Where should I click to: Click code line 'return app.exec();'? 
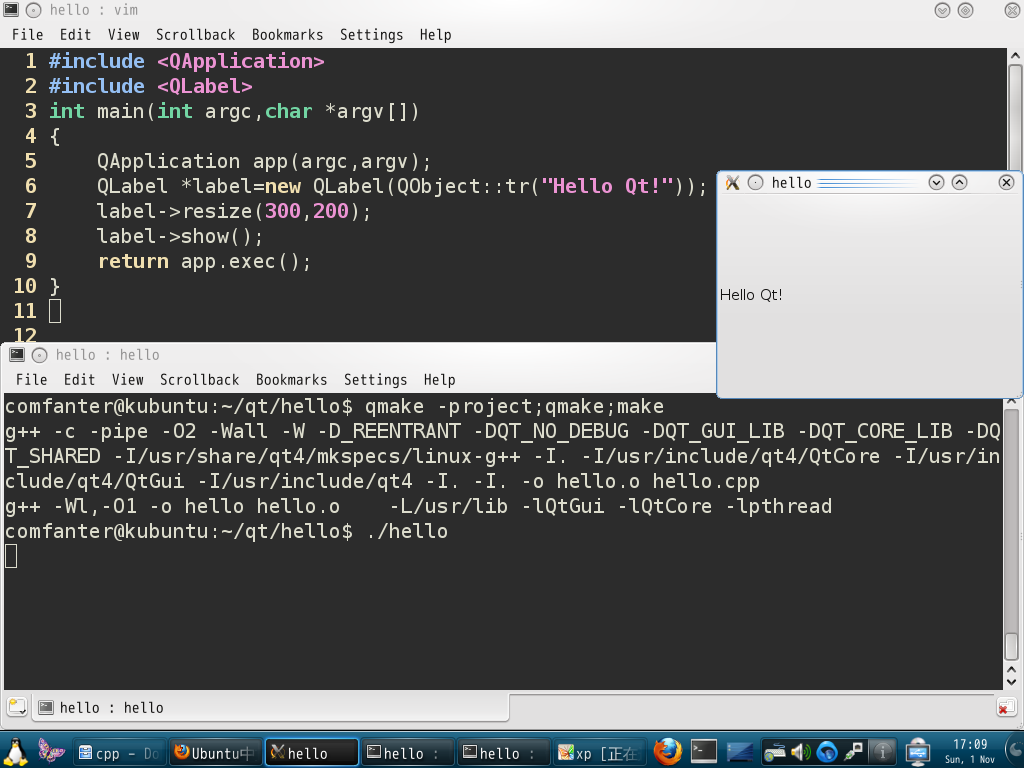(204, 261)
